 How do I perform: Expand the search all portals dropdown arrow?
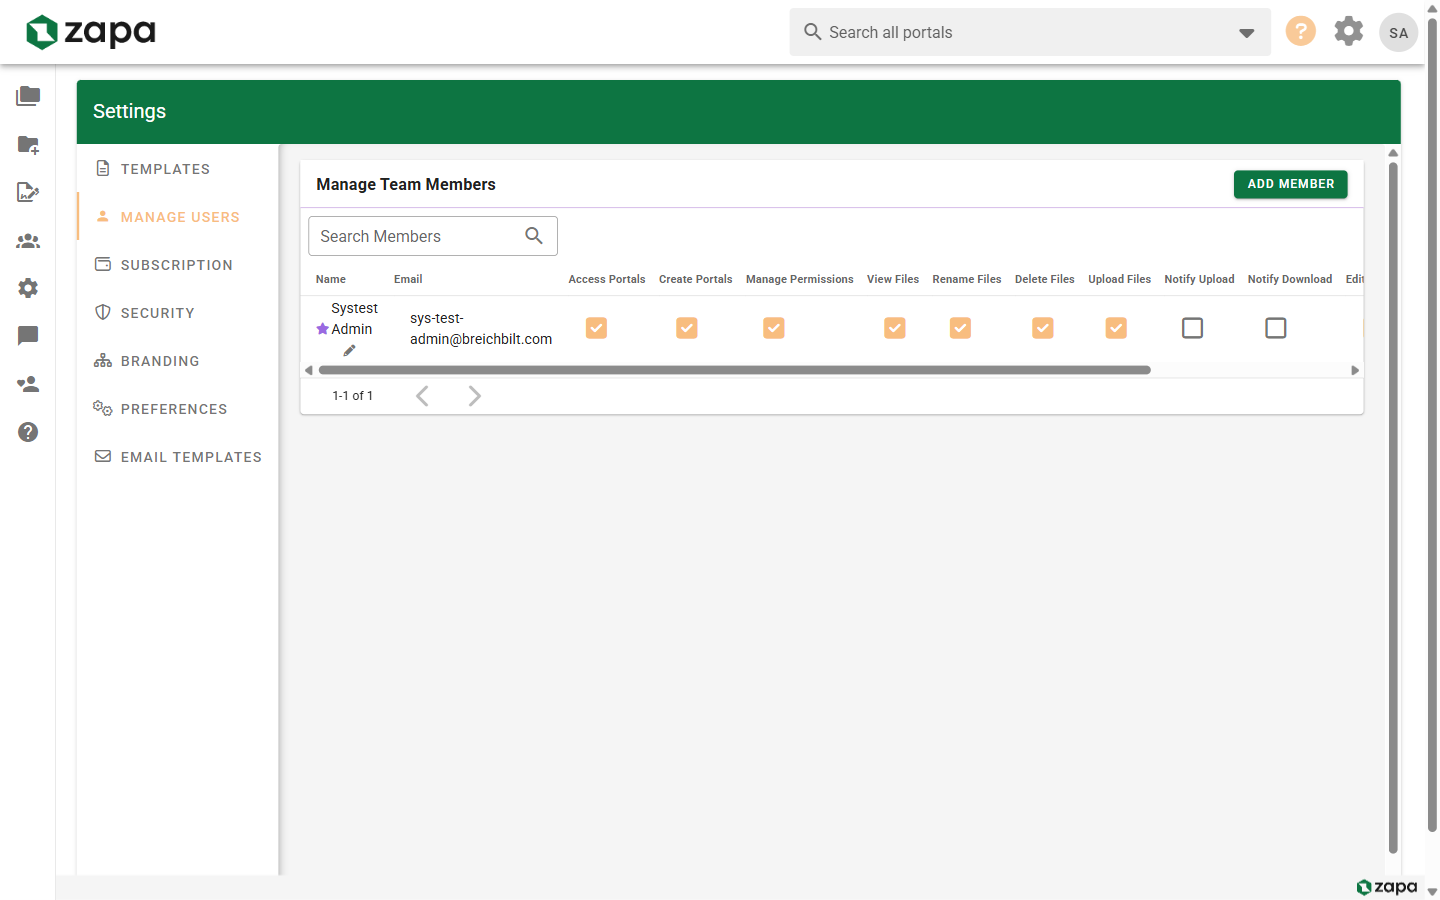click(1246, 33)
